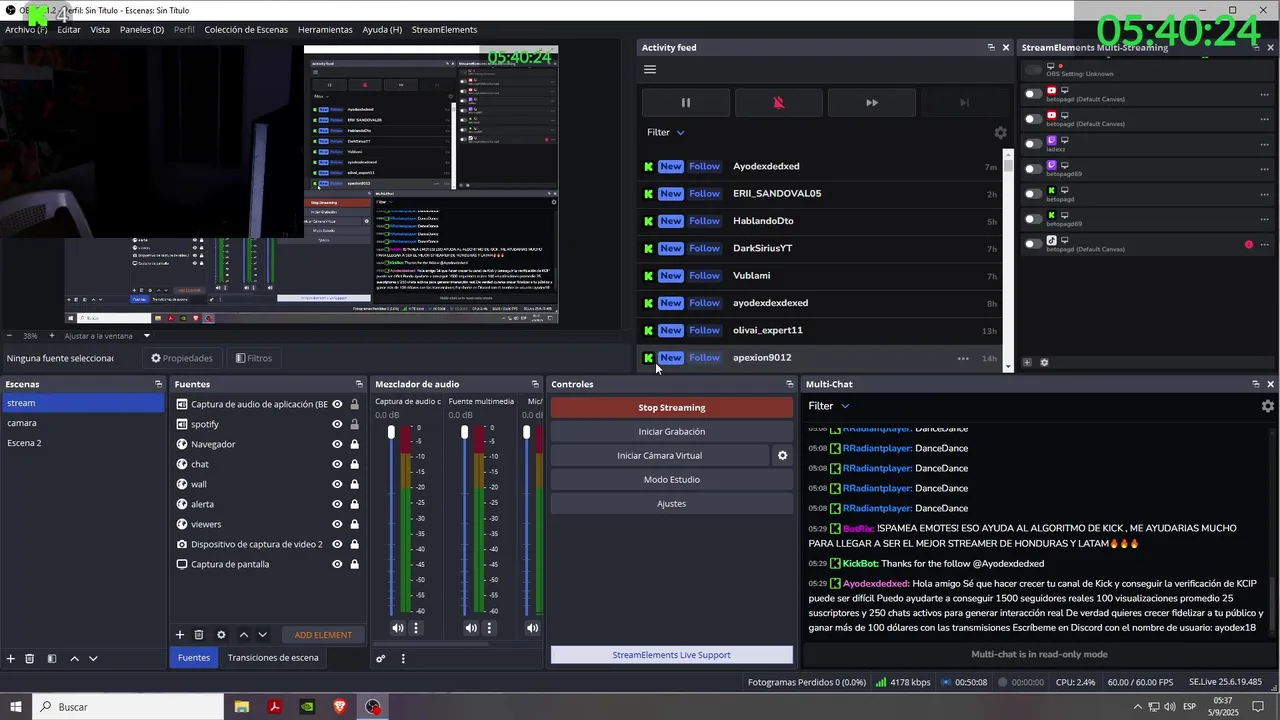The height and width of the screenshot is (720, 1280).
Task: Undock the Controles panel
Action: (790, 384)
